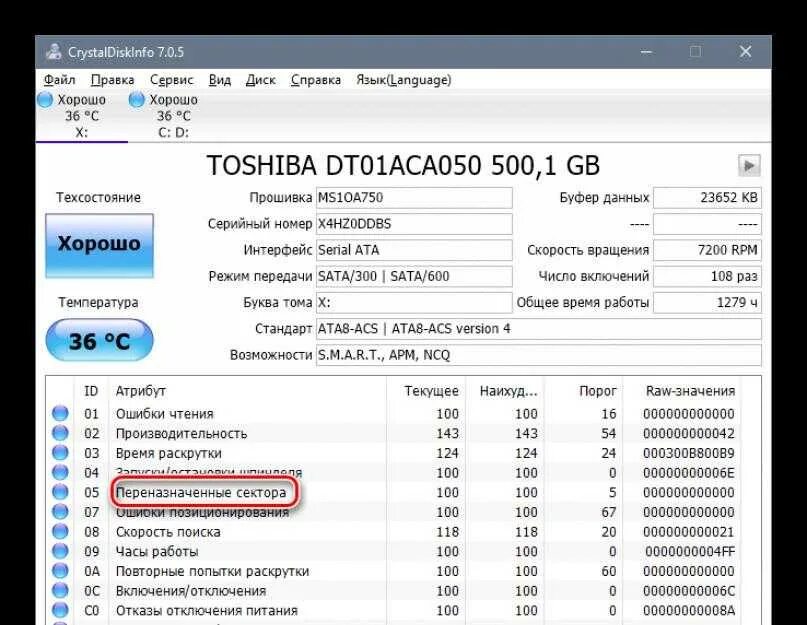This screenshot has width=807, height=625.
Task: Click the status orb for attribute C0
Action: [60, 610]
